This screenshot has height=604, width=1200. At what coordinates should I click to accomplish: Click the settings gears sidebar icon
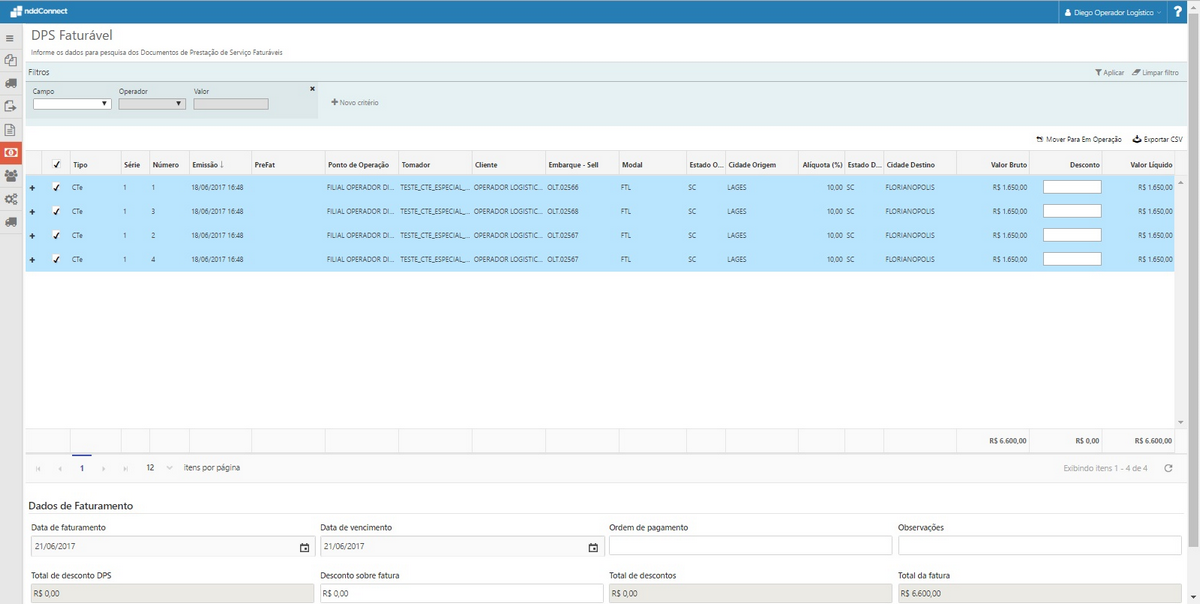point(10,199)
